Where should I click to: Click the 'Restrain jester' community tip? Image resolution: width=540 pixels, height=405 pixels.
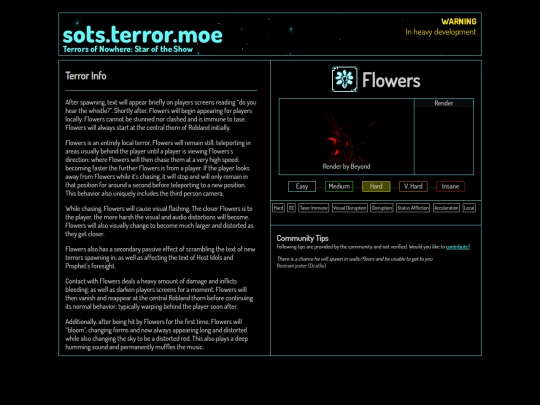[x=301, y=266]
